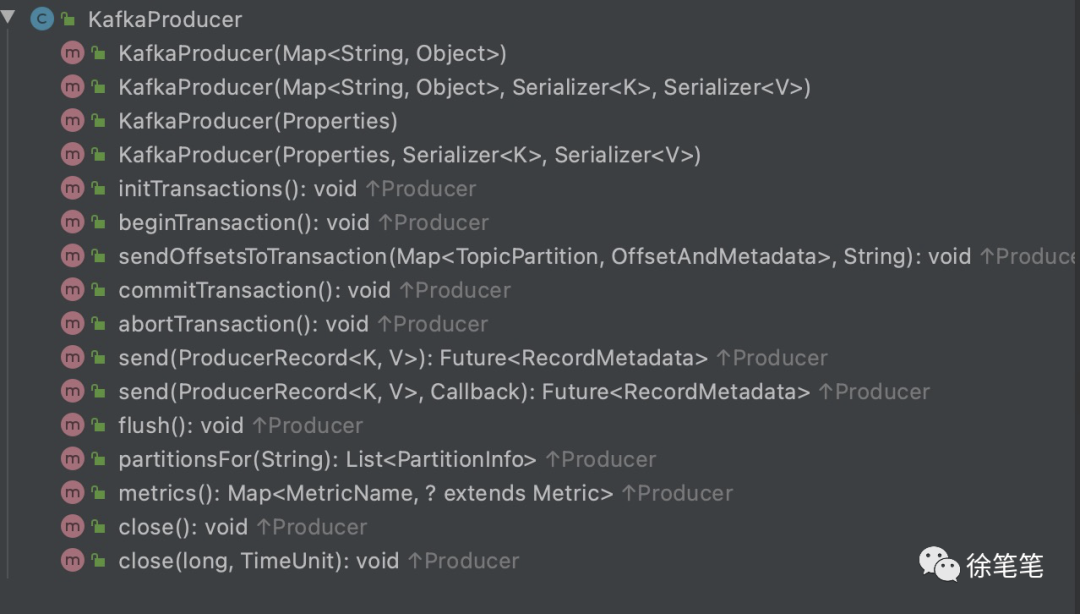Click the ↑Producer link next to flush()
This screenshot has width=1080, height=614.
pos(307,425)
